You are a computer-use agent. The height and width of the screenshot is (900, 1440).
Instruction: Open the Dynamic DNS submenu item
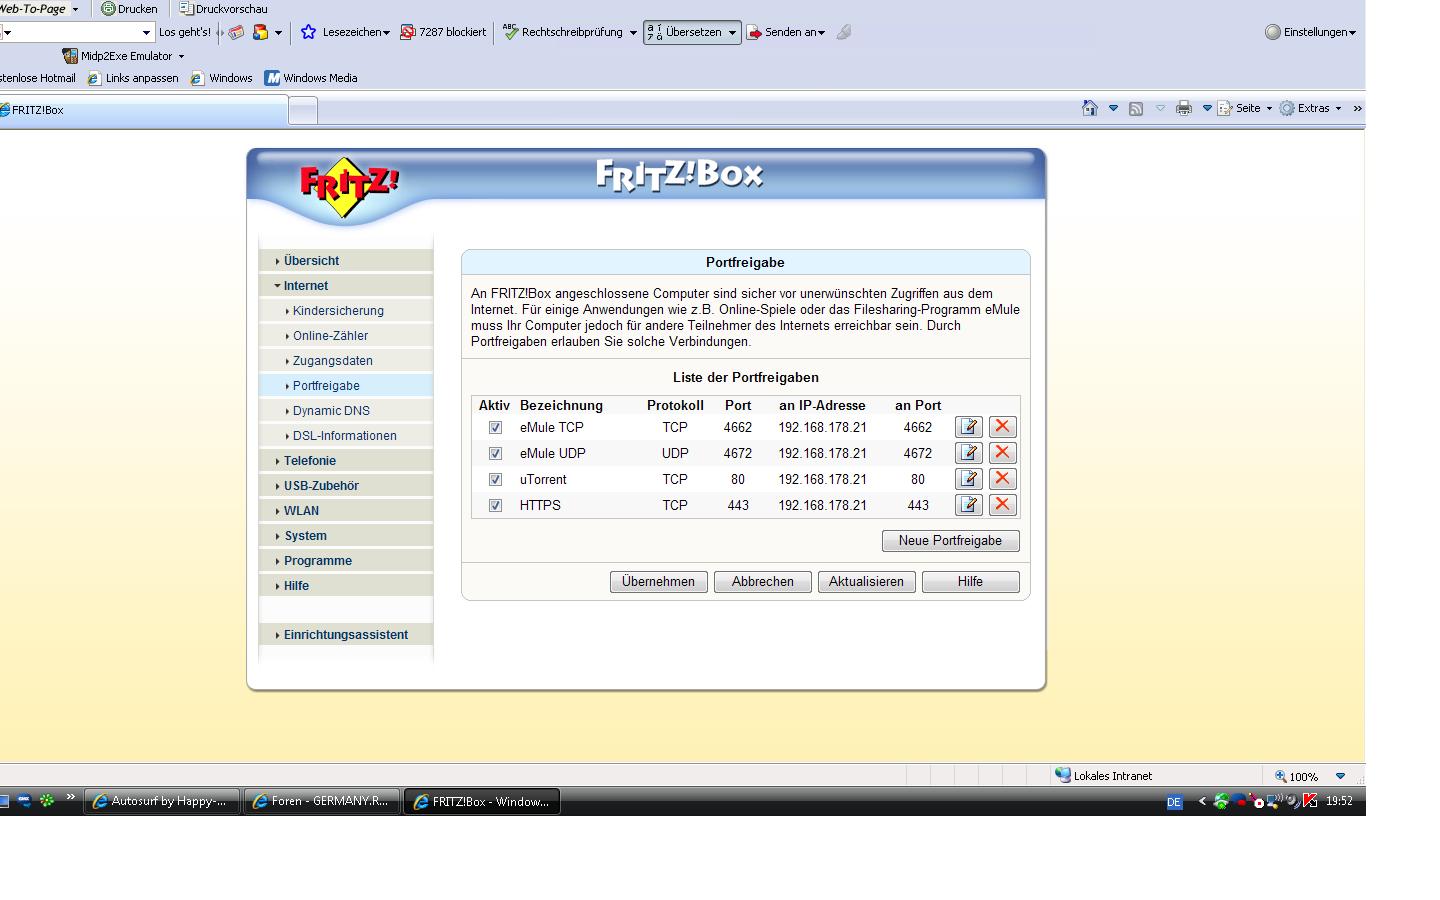click(x=346, y=410)
